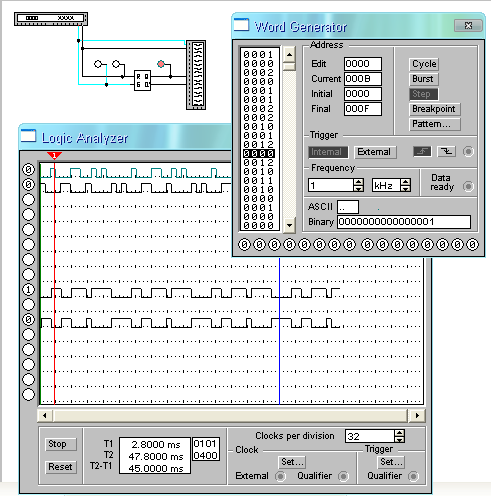This screenshot has height=496, width=491.
Task: Click the blue cursor 2 line
Action: click(279, 330)
